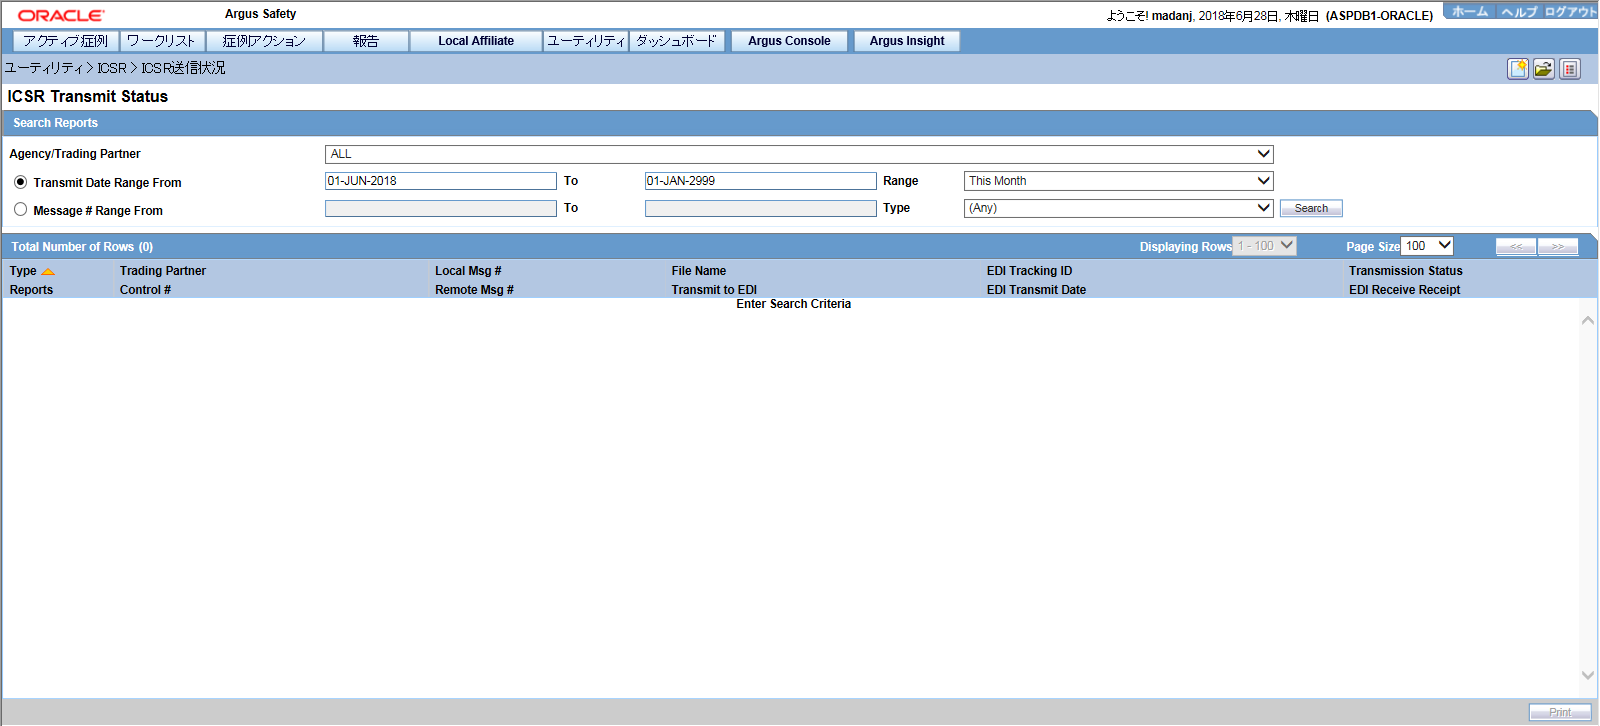The height and width of the screenshot is (726, 1600).
Task: Click the worklist list icon
Action: click(x=1570, y=69)
